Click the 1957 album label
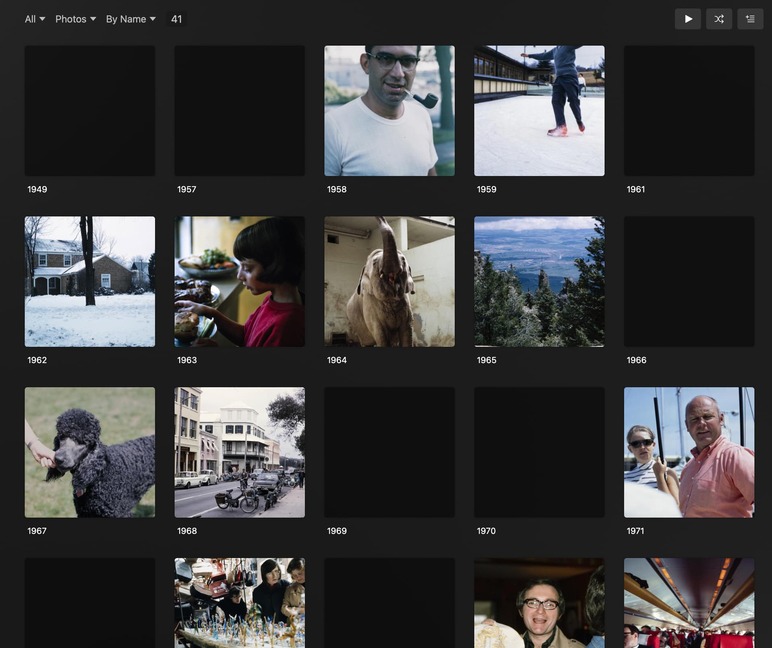 pyautogui.click(x=187, y=189)
